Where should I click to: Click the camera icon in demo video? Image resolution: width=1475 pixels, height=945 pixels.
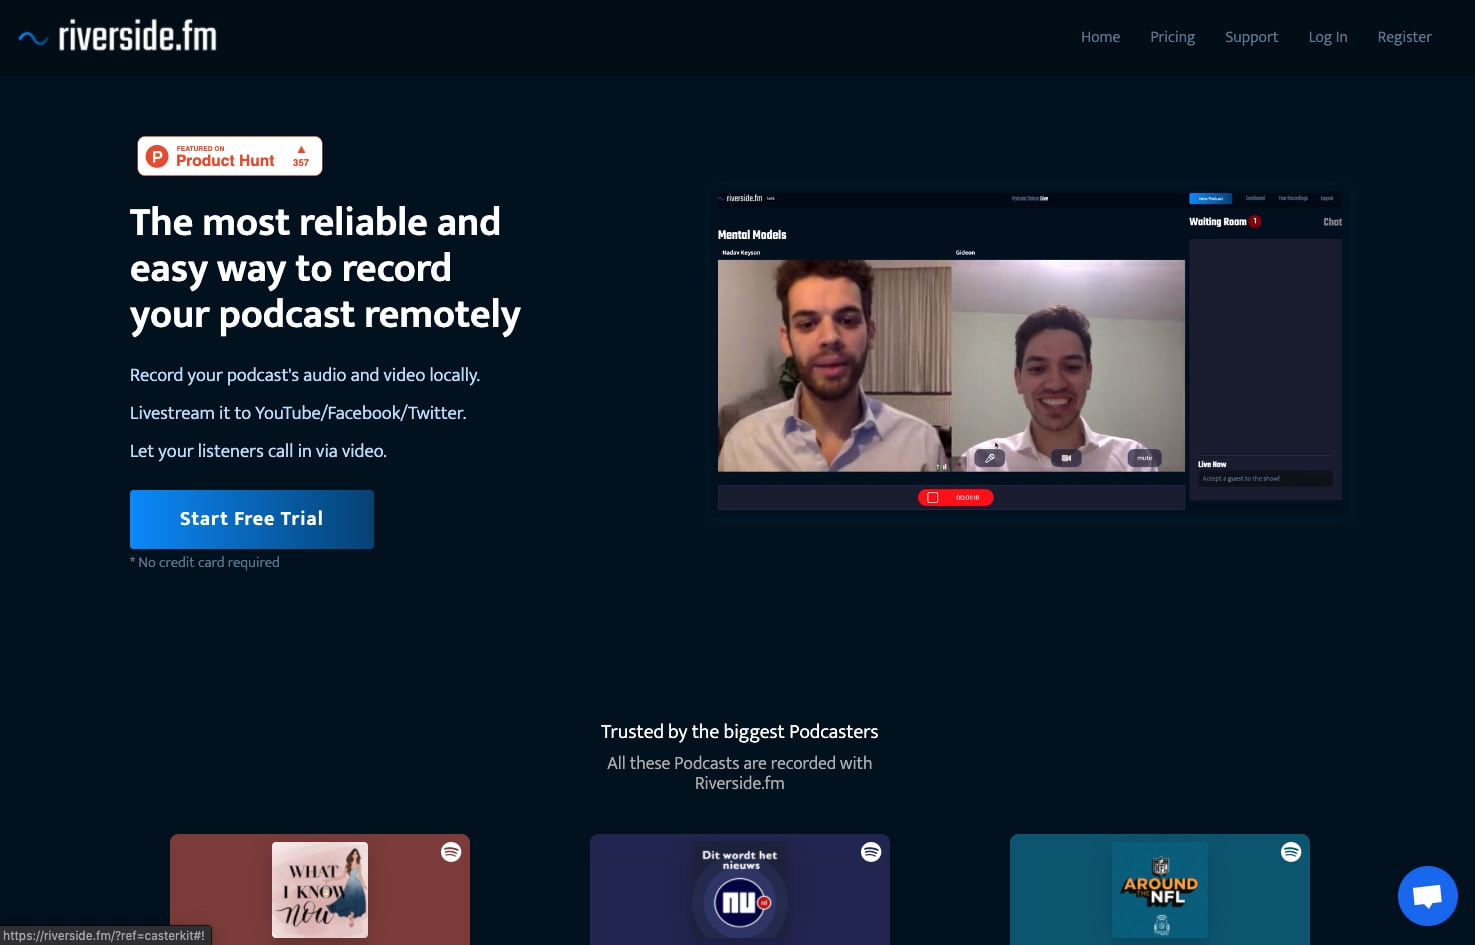point(1066,458)
